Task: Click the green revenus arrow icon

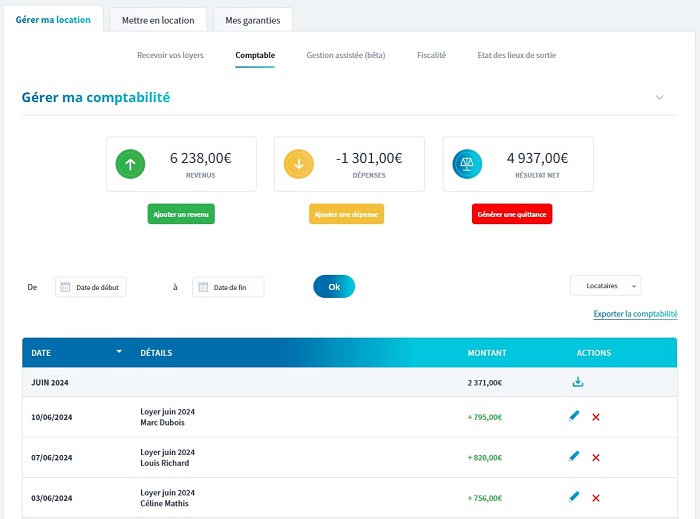Action: (131, 164)
